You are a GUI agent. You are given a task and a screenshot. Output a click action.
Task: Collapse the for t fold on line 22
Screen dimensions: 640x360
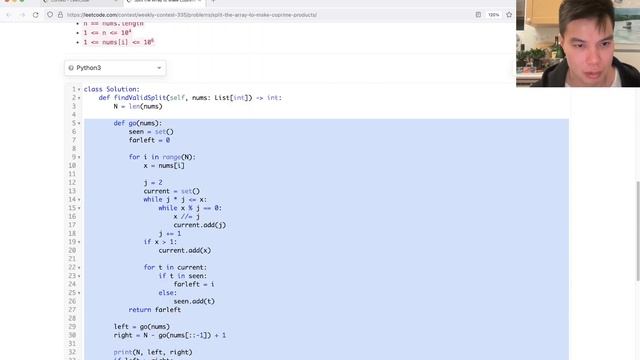[79, 268]
